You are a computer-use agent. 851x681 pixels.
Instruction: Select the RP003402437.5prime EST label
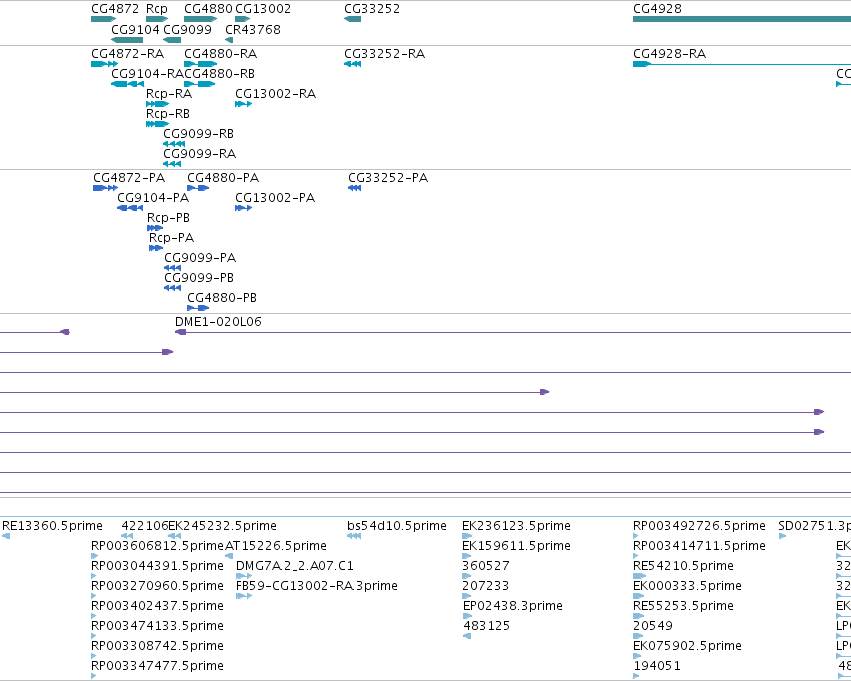point(157,607)
